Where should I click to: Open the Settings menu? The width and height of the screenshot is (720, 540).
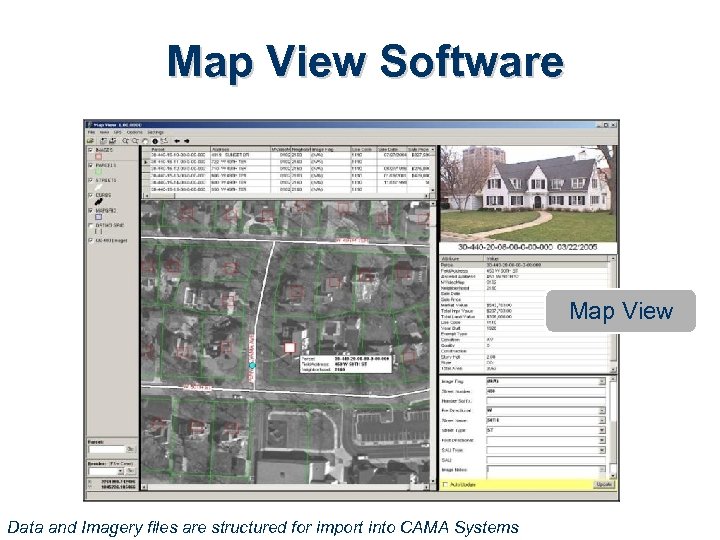click(155, 132)
